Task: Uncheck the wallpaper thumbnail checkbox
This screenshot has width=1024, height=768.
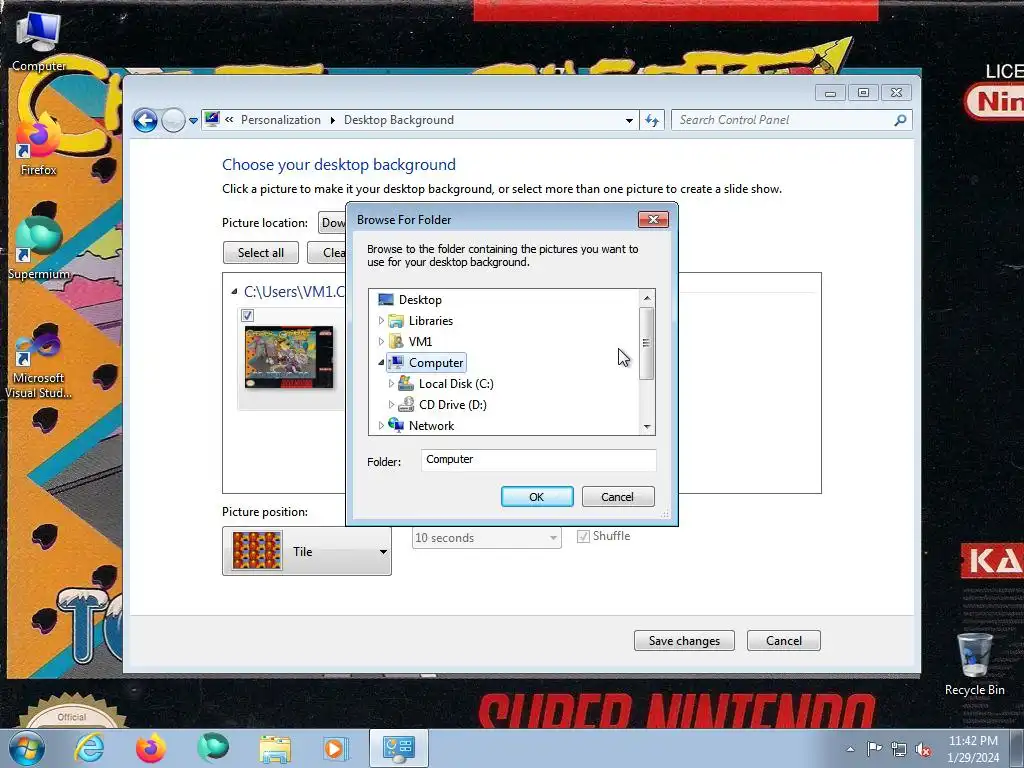Action: [x=248, y=315]
